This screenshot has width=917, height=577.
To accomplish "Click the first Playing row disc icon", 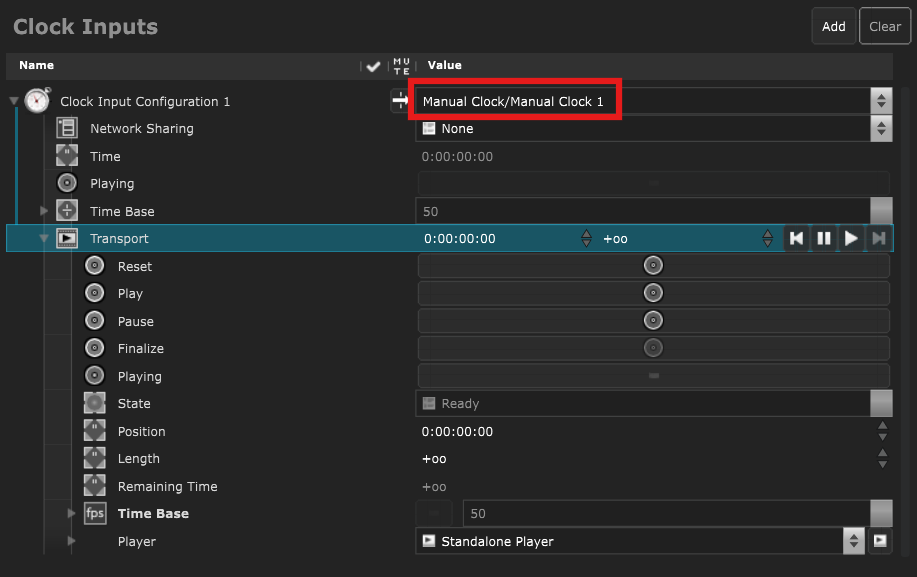I will pos(67,183).
